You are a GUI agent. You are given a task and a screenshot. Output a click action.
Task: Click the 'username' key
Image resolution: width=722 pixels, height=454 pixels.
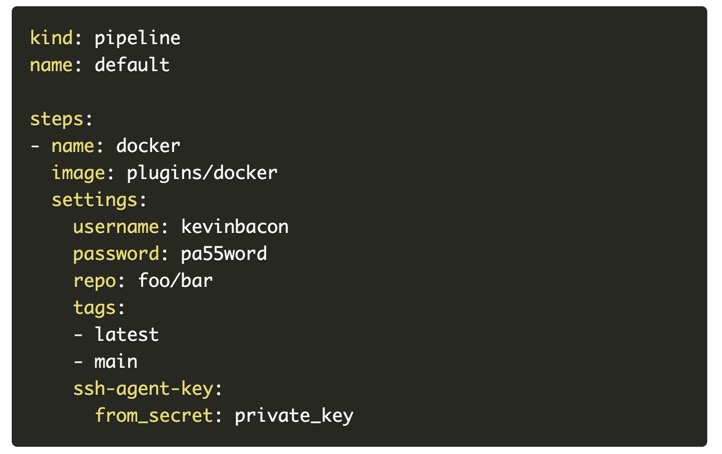point(116,227)
